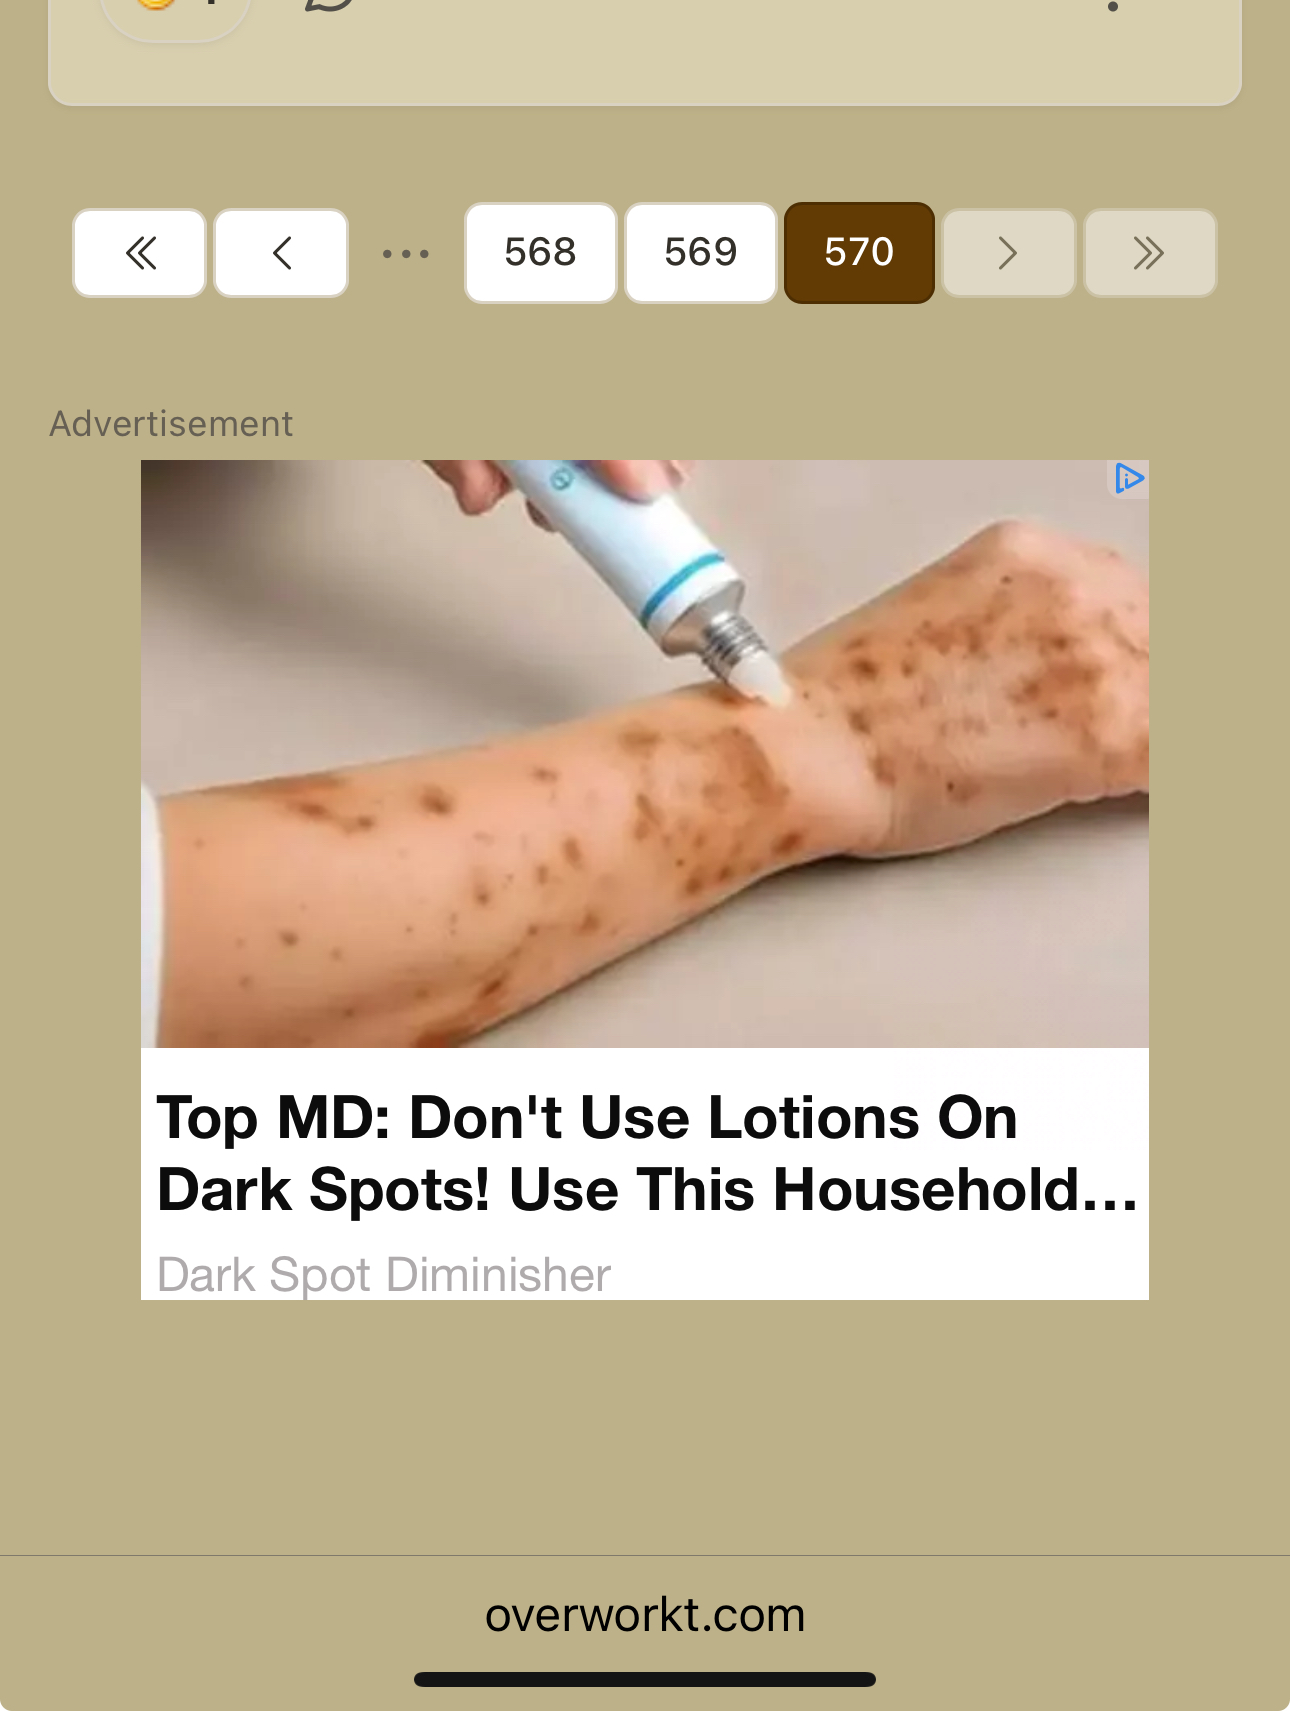Go to page 568

pos(540,253)
